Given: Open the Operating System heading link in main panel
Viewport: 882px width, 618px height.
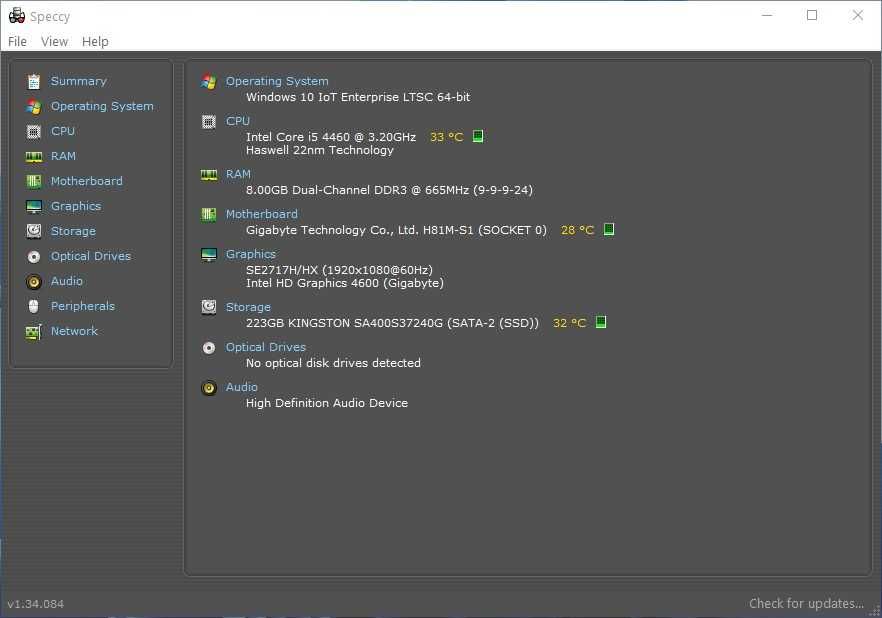Looking at the screenshot, I should (x=277, y=81).
